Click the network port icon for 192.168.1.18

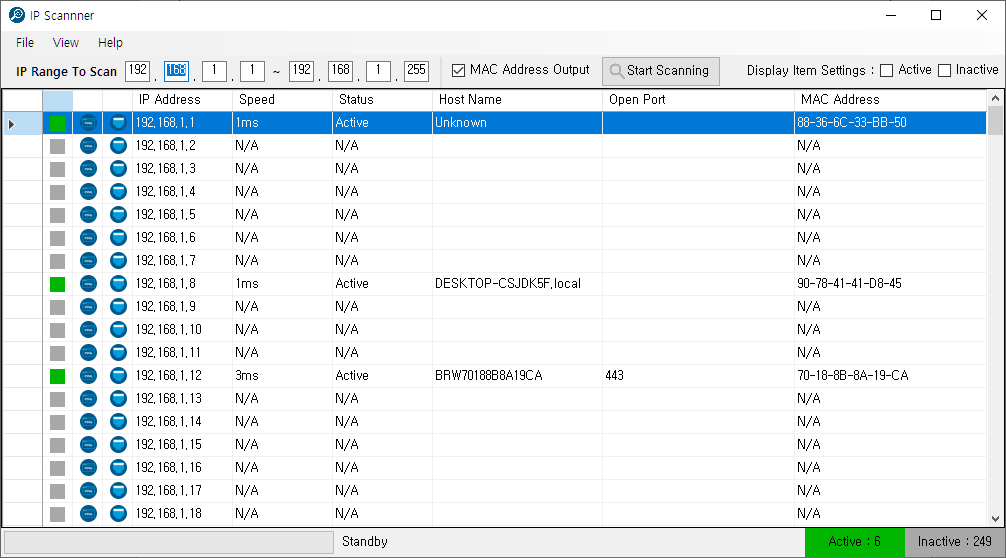pos(118,514)
